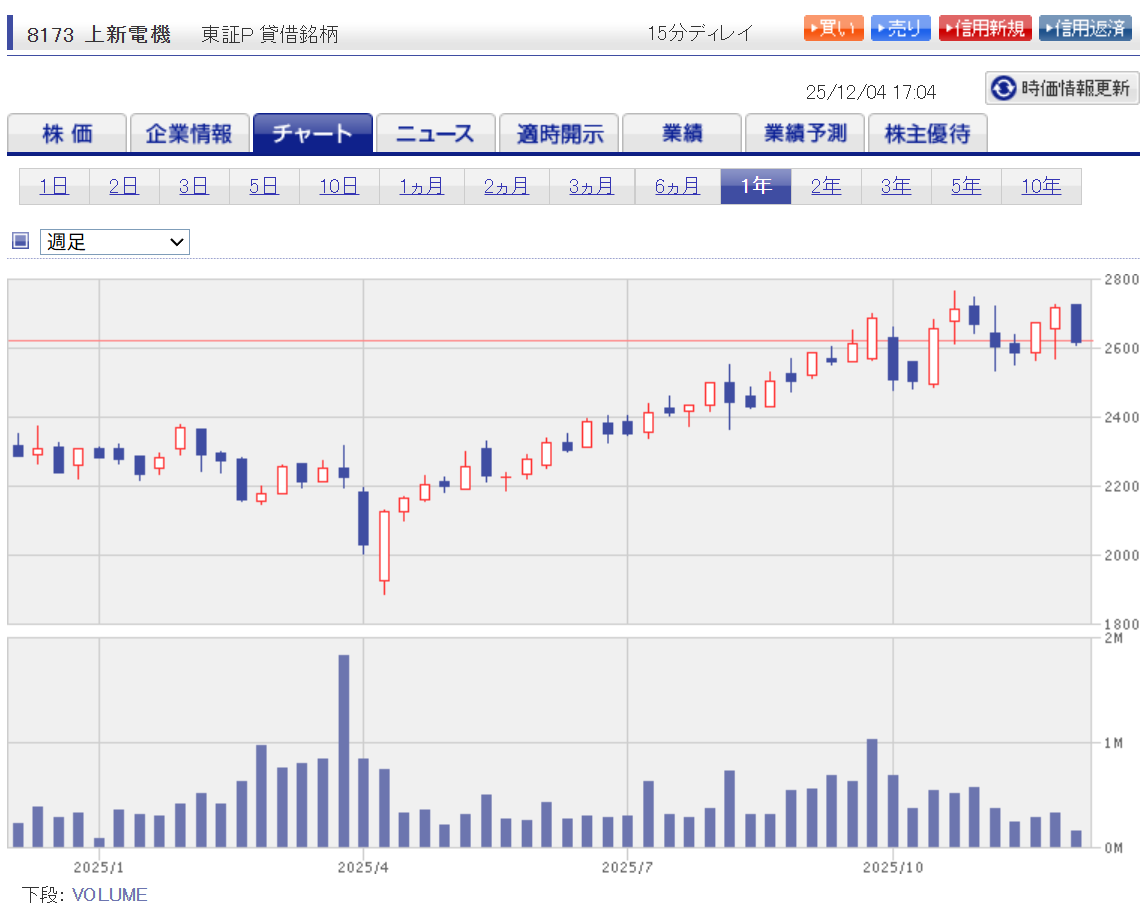Image resolution: width=1148 pixels, height=913 pixels.
Task: Change chart period to 10年
Action: (x=1040, y=186)
